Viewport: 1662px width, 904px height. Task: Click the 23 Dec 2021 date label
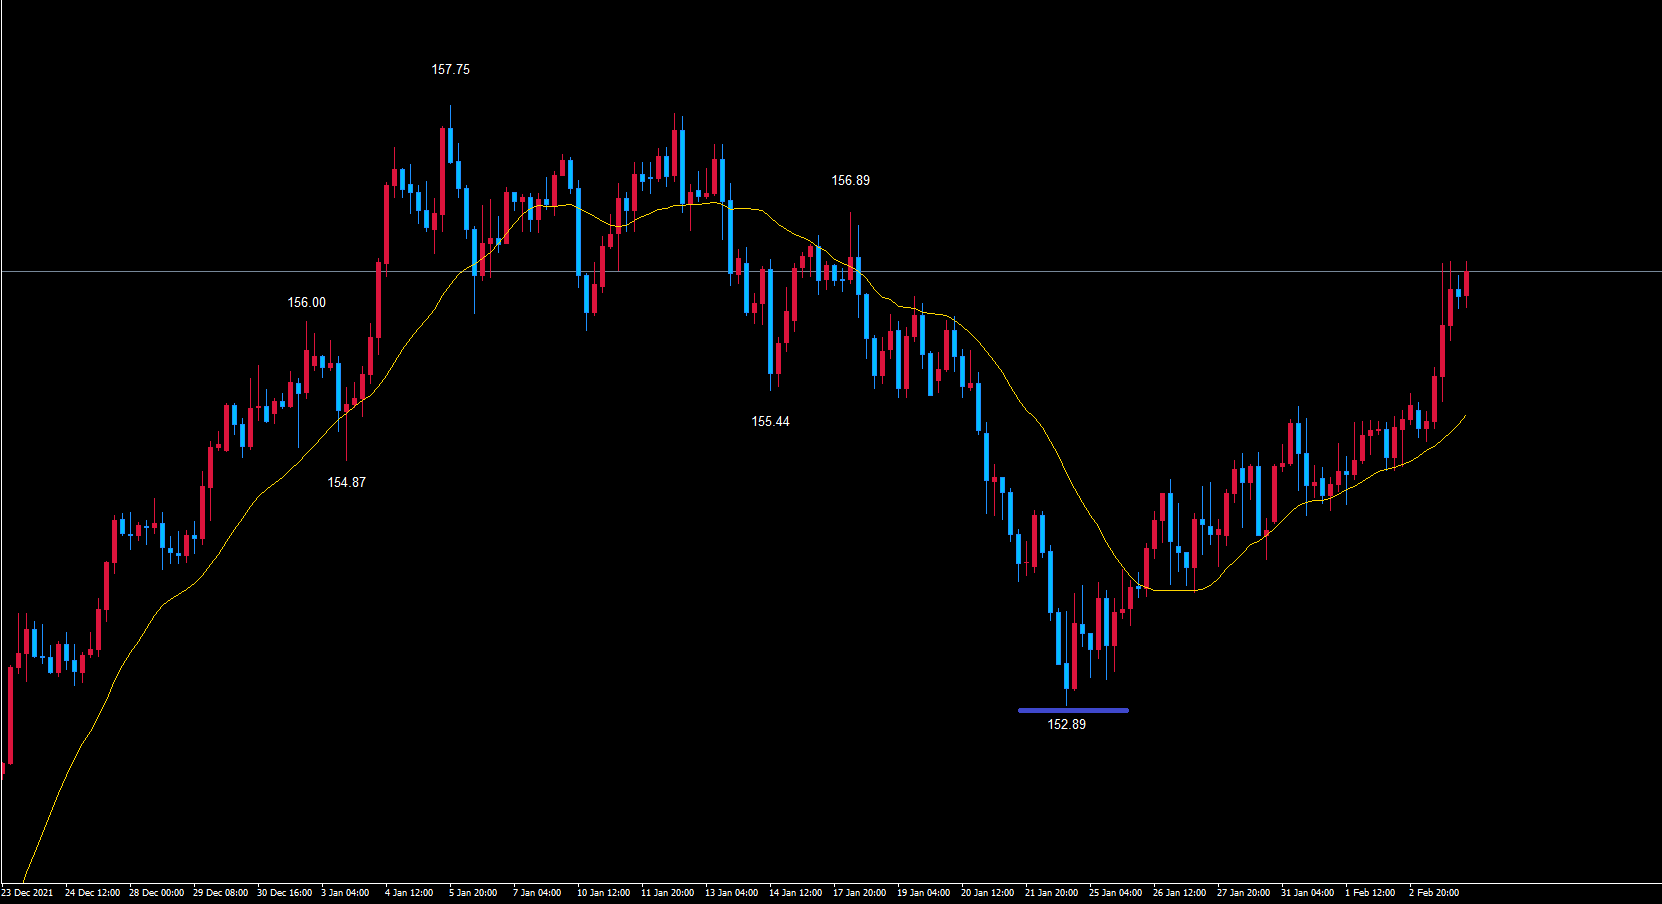click(x=27, y=893)
